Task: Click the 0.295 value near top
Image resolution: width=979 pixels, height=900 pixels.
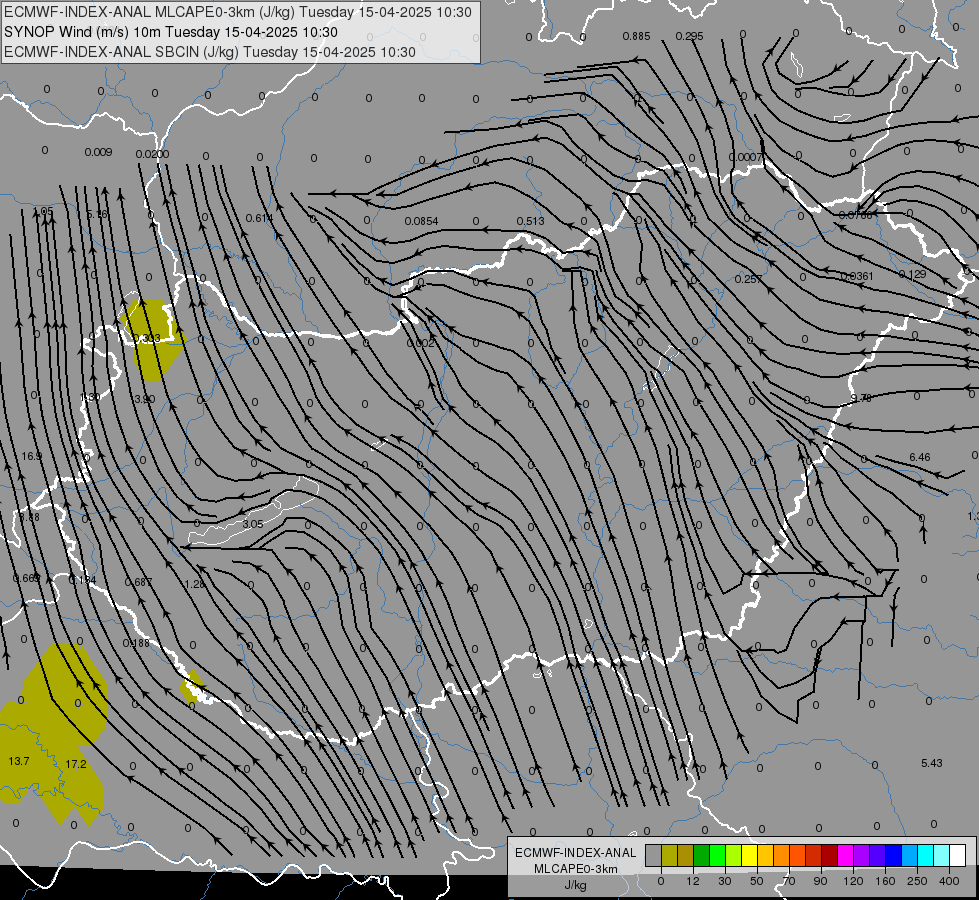Action: coord(689,36)
